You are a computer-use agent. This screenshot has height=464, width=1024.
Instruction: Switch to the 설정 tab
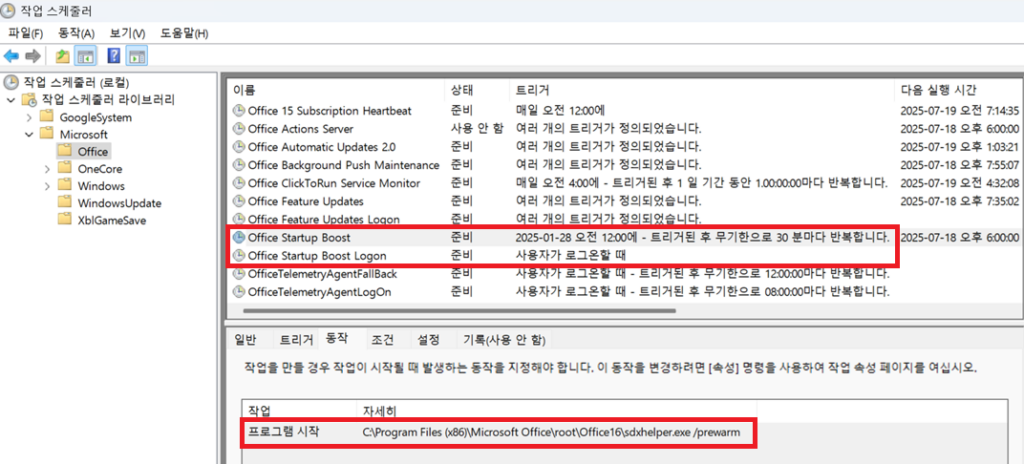pos(428,340)
